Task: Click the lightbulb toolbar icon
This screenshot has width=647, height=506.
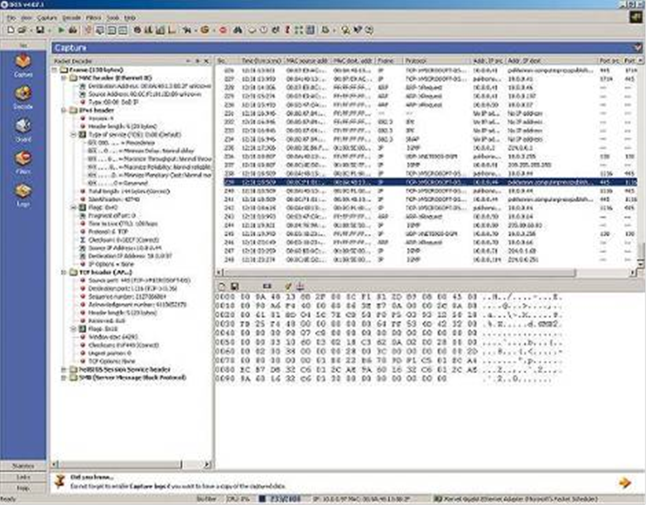Action: pos(345,30)
